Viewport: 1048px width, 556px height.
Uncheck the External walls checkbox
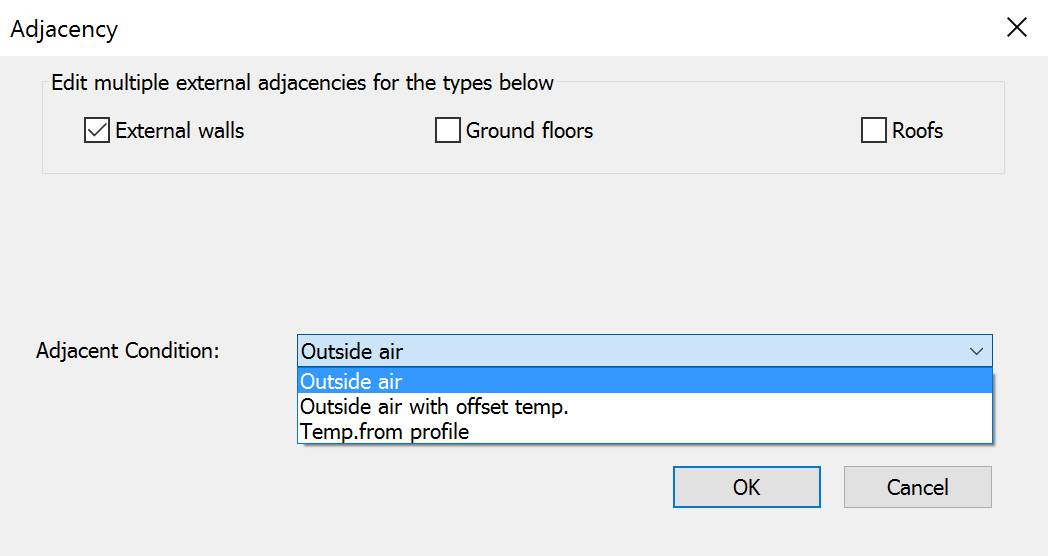pos(97,131)
